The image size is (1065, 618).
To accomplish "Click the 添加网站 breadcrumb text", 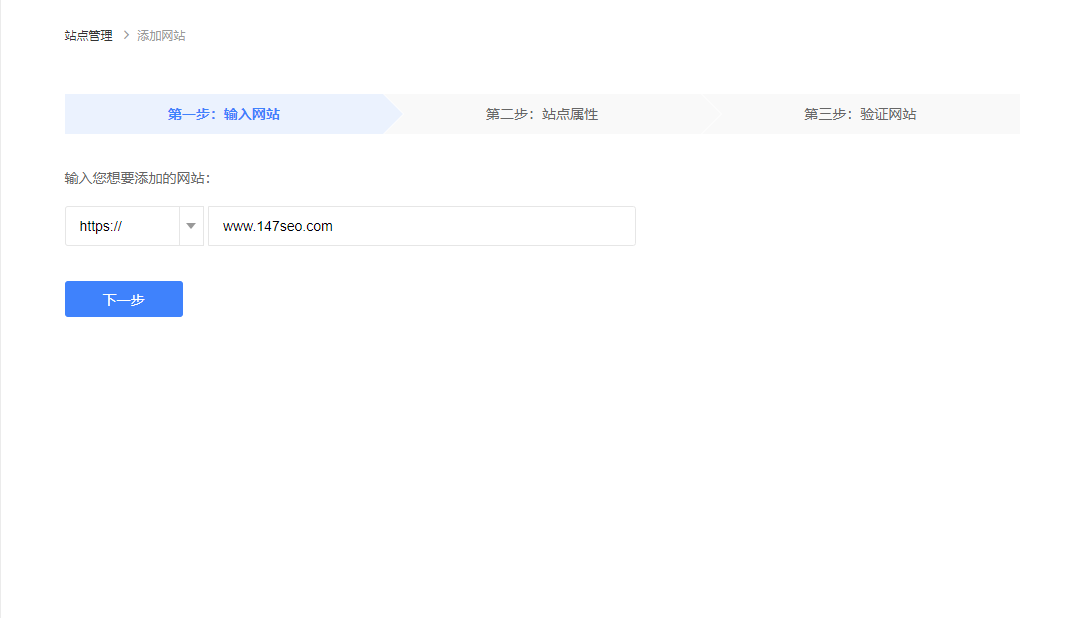I will point(161,36).
